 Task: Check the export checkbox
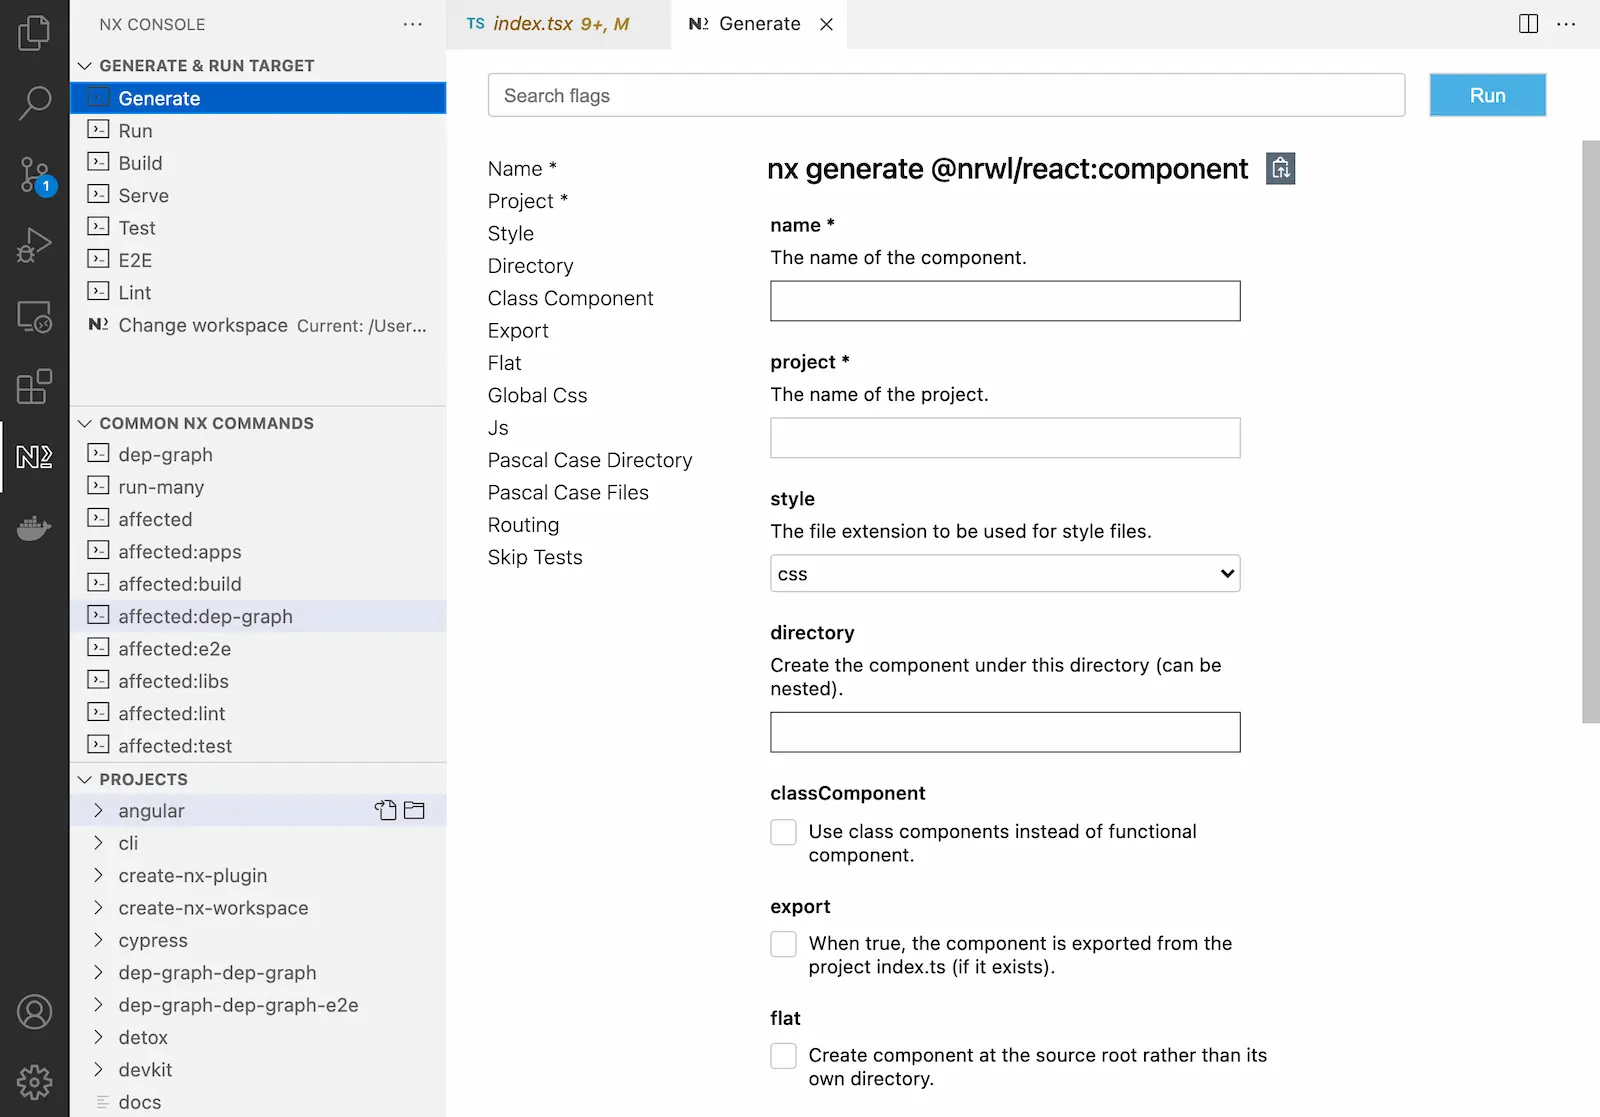pyautogui.click(x=783, y=943)
